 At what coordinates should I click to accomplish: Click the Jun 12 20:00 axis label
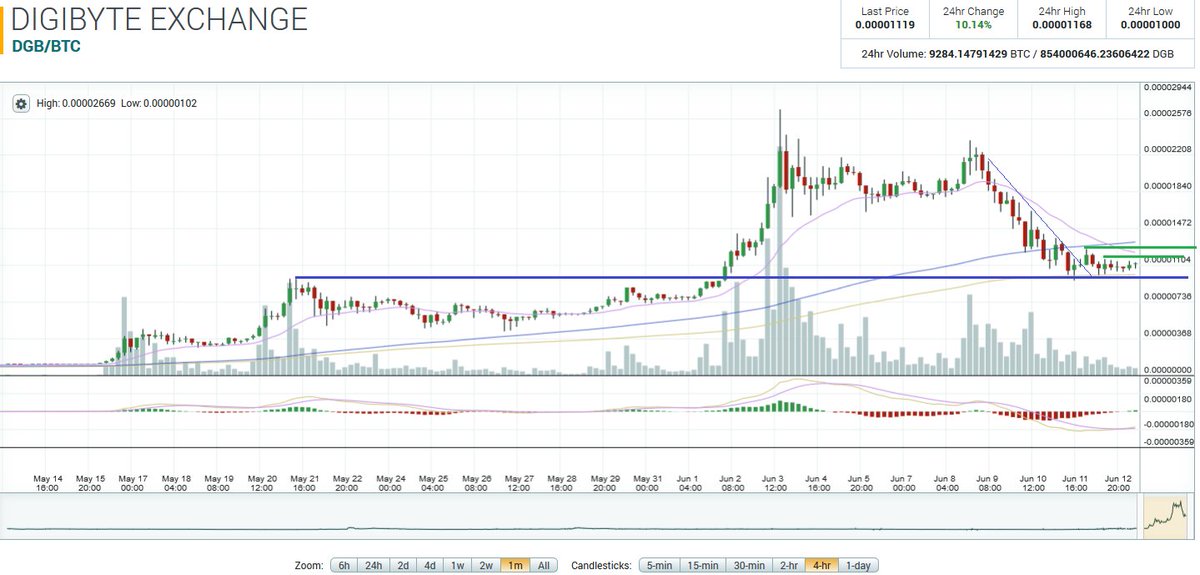(1118, 482)
